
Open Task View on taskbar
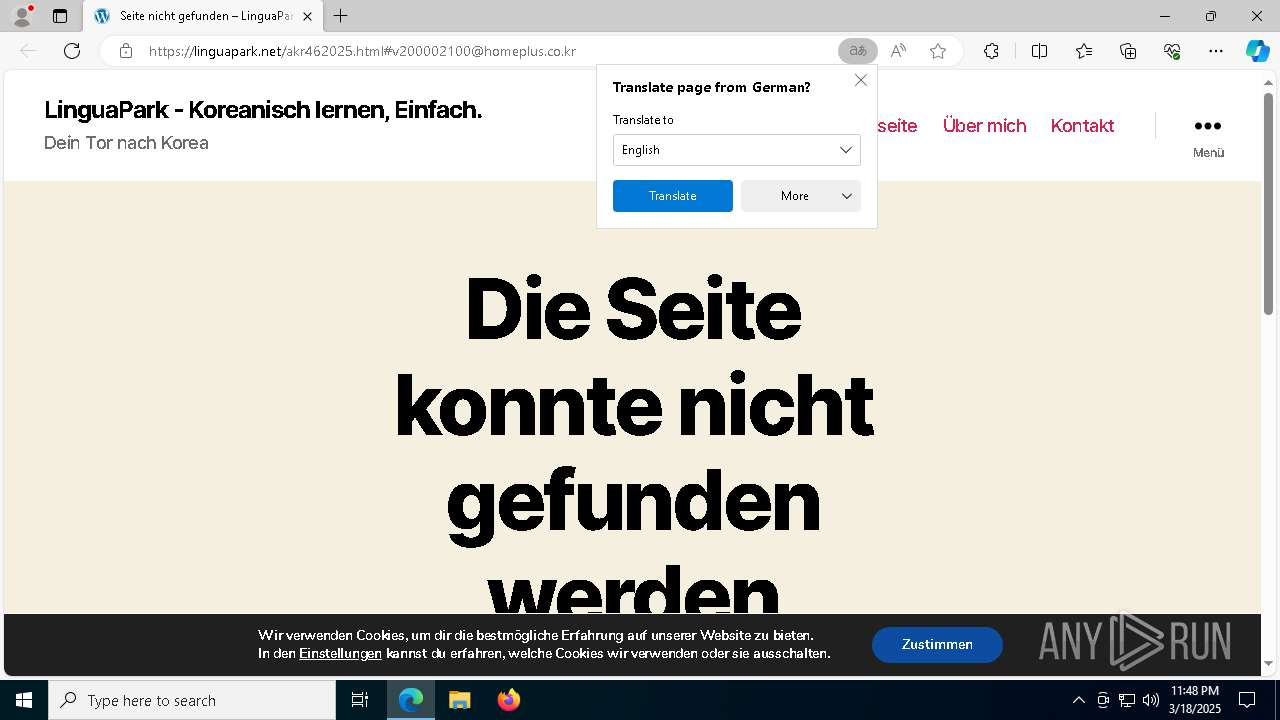click(360, 700)
